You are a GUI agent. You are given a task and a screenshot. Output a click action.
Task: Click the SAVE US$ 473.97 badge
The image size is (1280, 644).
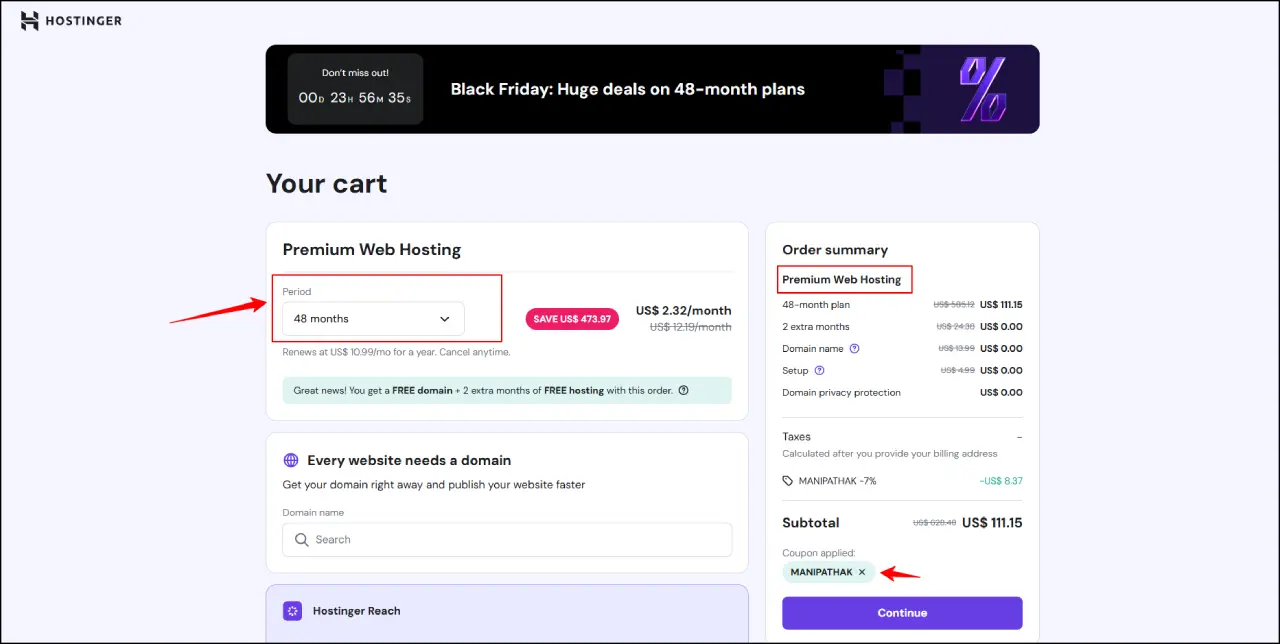point(571,318)
